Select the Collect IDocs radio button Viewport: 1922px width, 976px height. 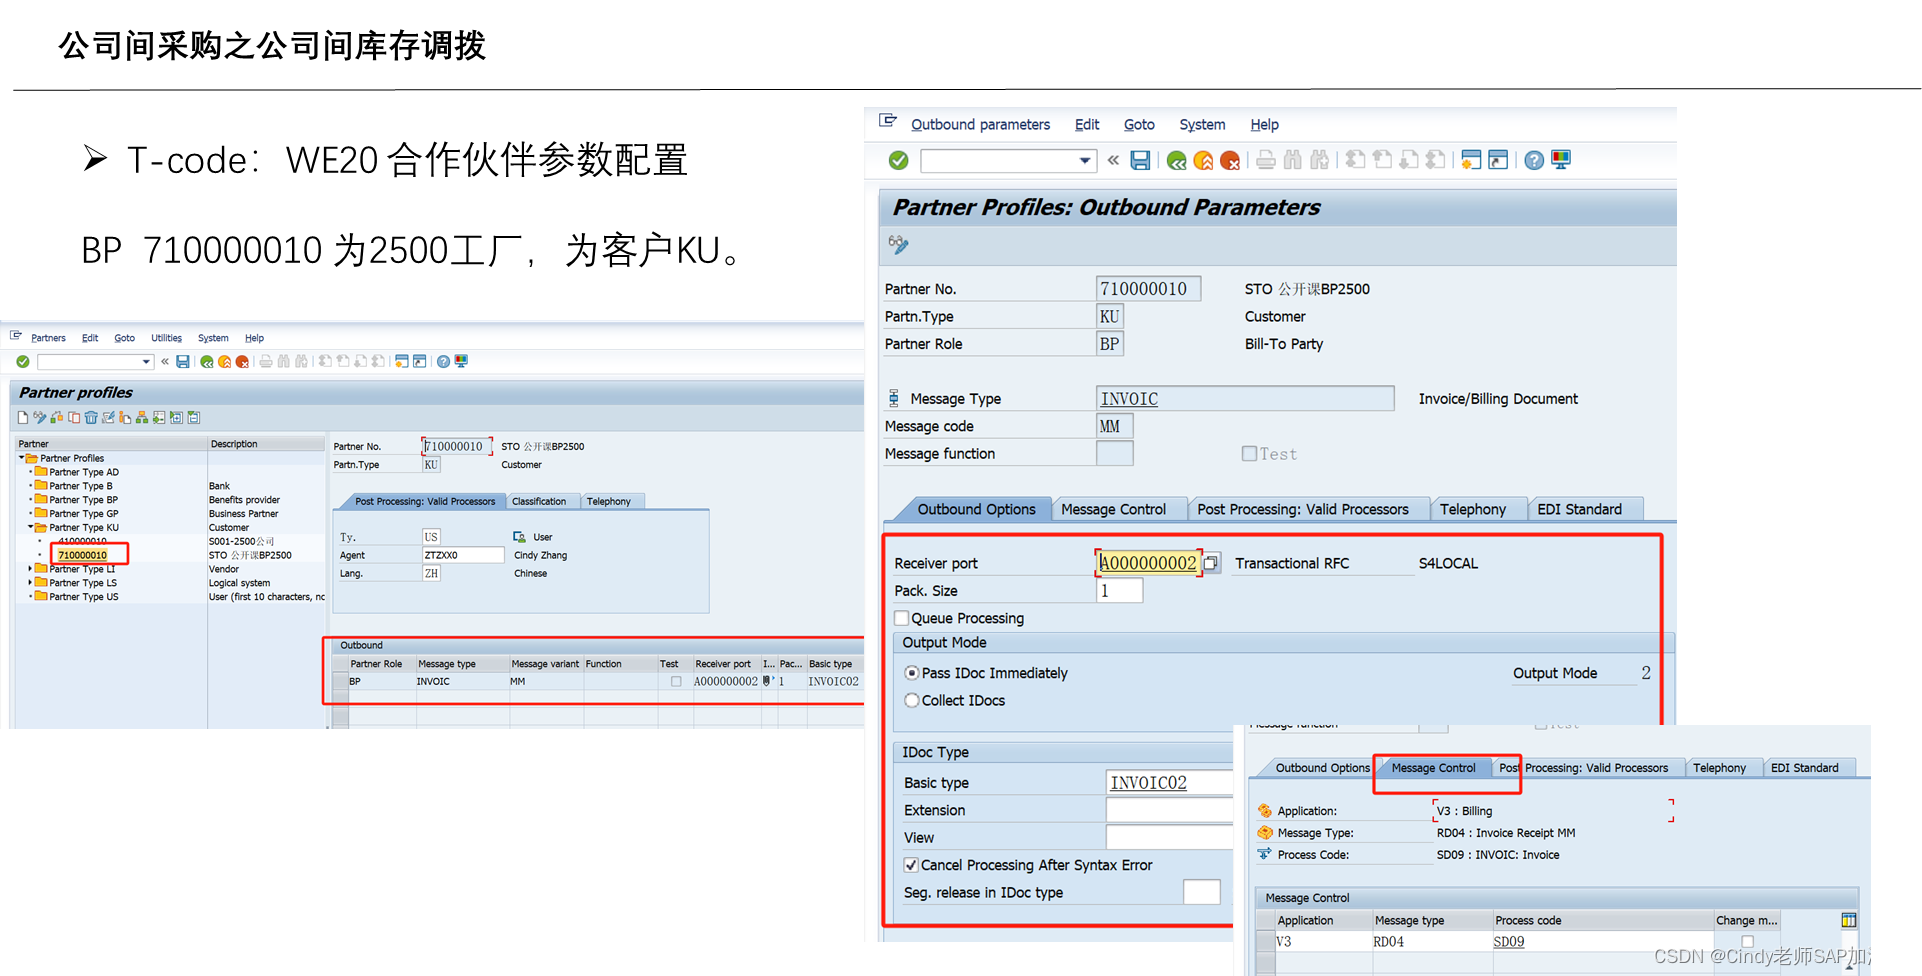911,700
